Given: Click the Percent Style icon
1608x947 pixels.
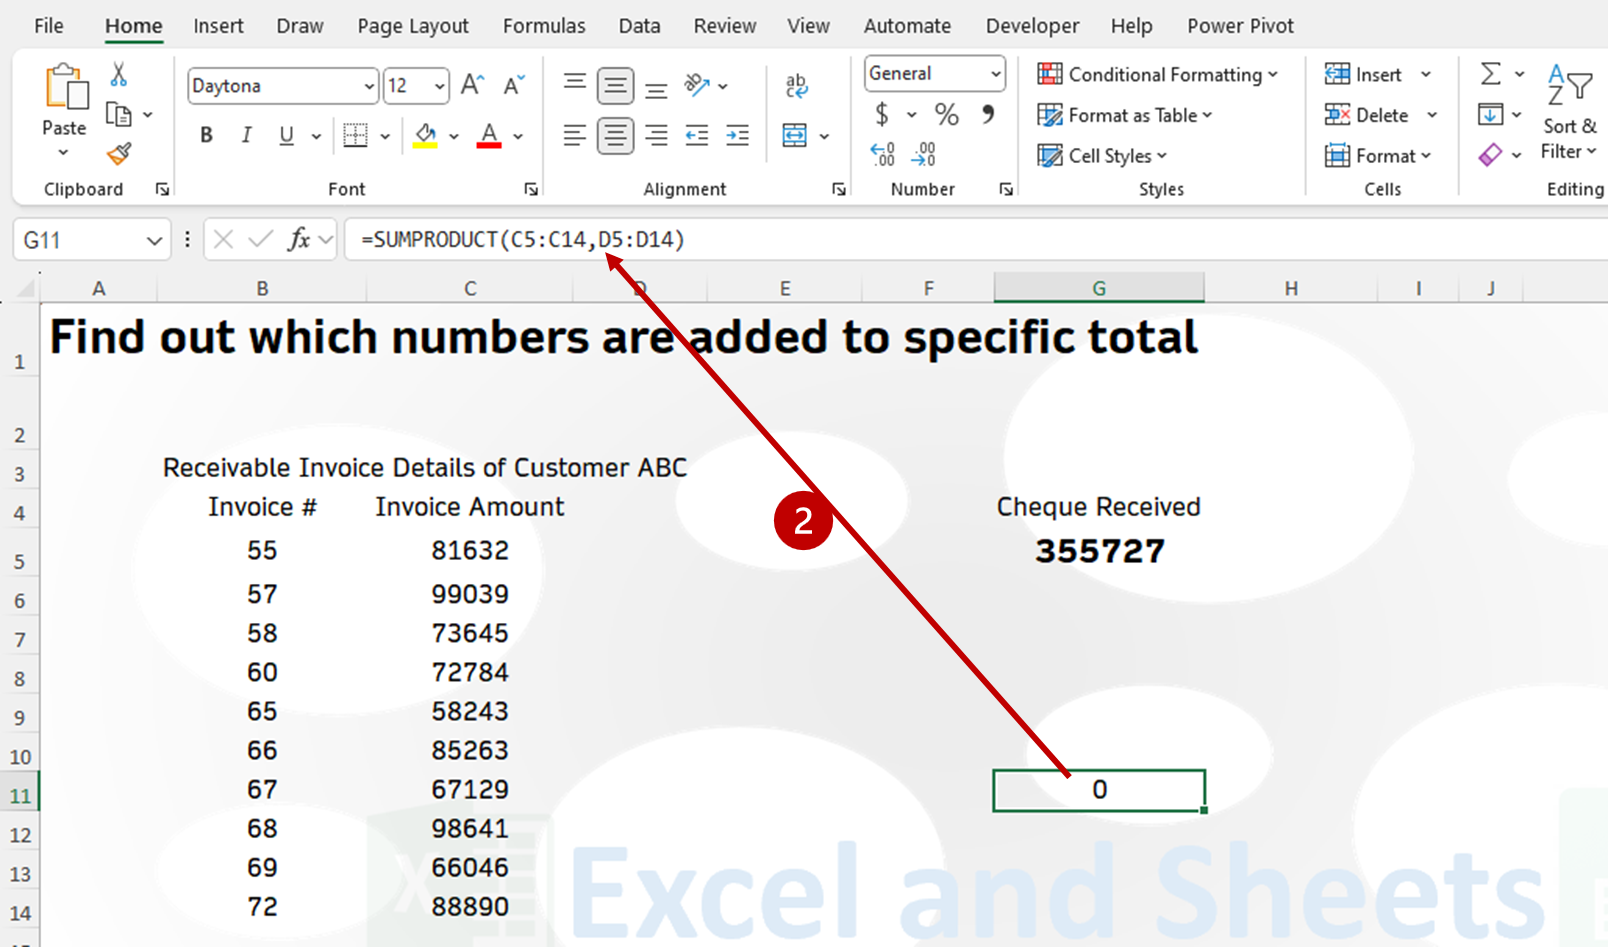Looking at the screenshot, I should pos(946,114).
